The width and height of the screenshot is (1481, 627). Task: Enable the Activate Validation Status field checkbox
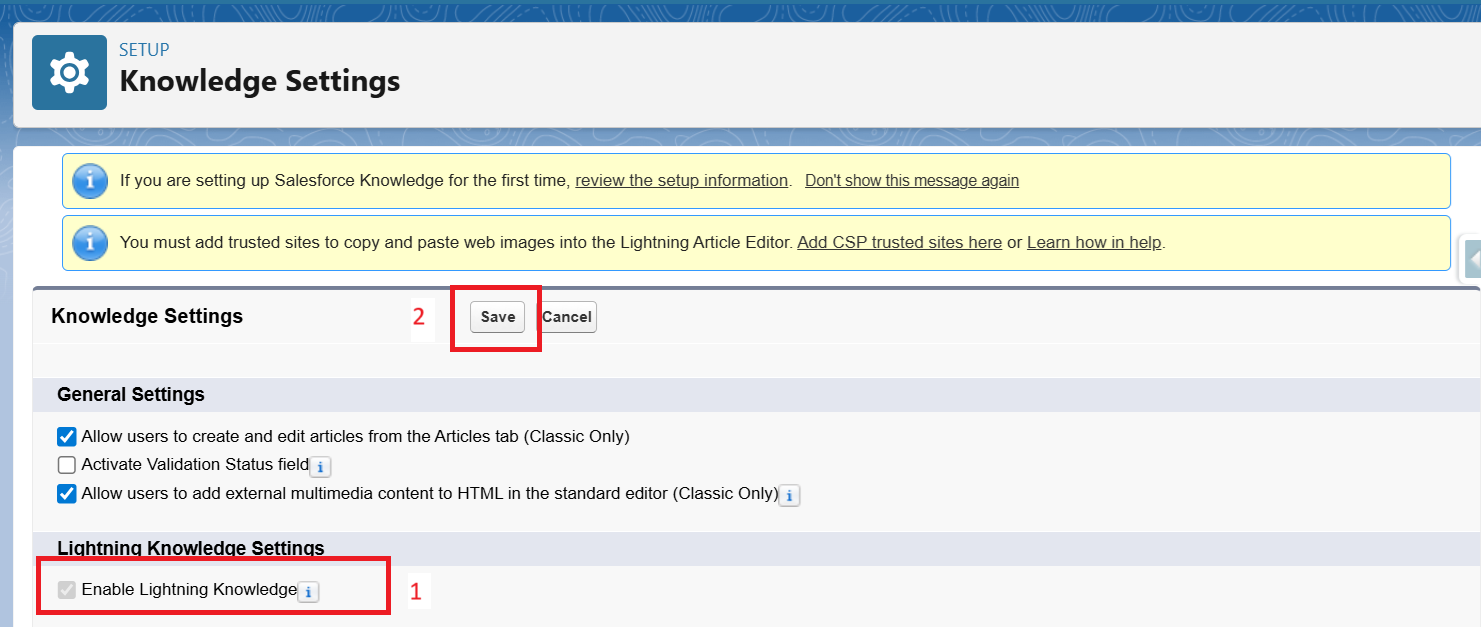[67, 465]
